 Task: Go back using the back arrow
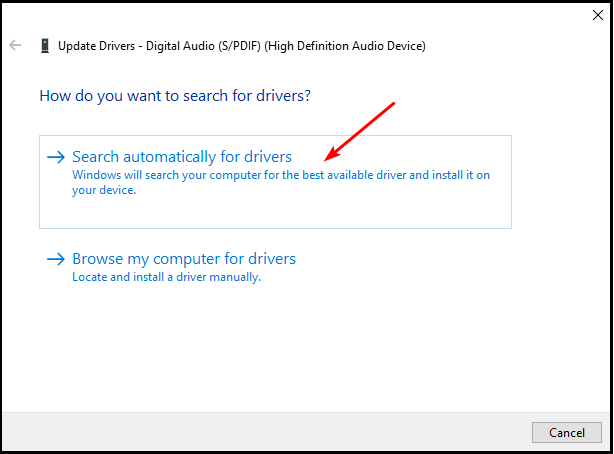click(15, 45)
